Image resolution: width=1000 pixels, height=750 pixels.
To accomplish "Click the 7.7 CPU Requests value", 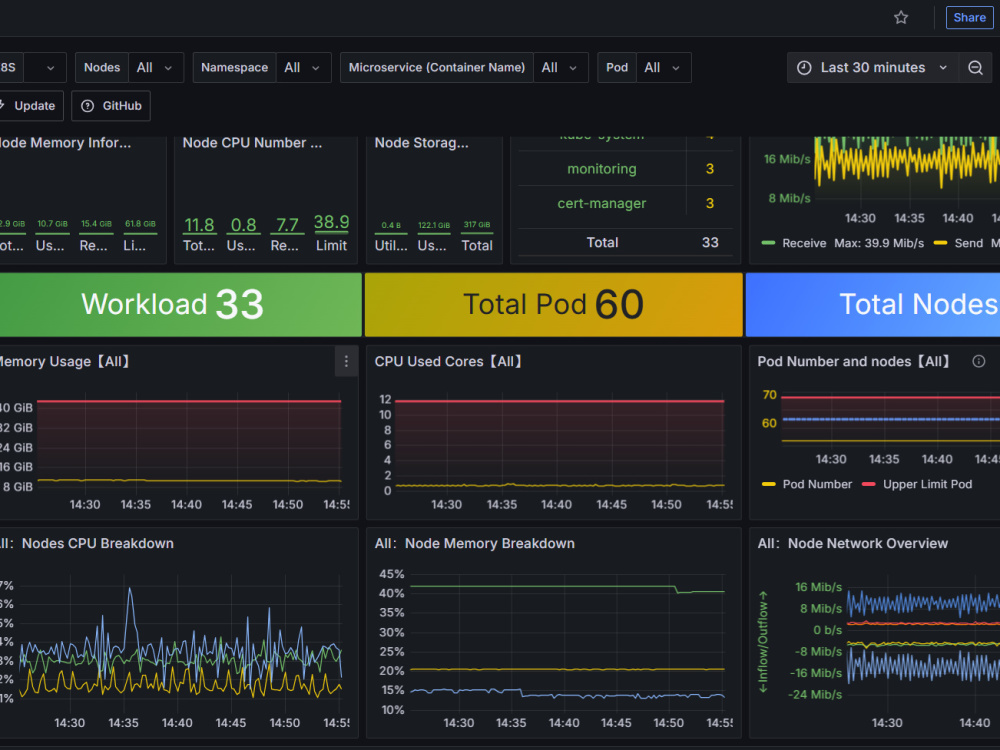I will coord(287,225).
